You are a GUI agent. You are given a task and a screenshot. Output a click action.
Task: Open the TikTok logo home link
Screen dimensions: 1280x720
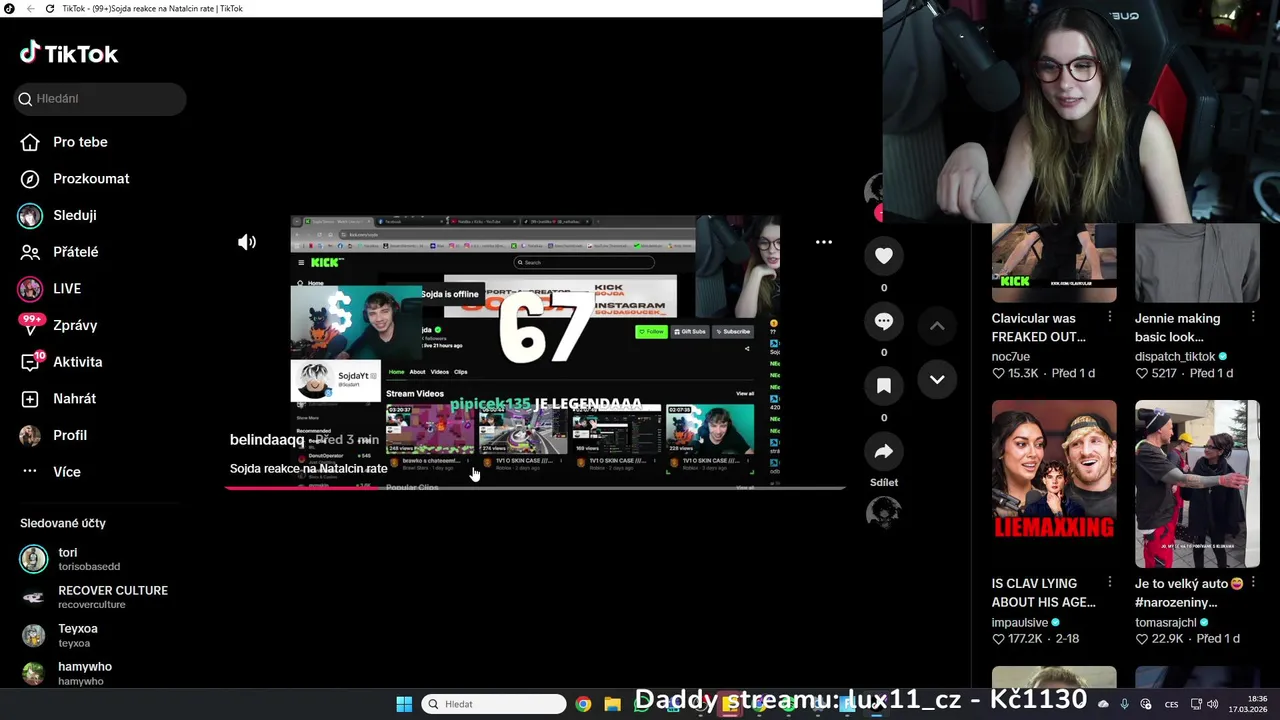click(69, 53)
